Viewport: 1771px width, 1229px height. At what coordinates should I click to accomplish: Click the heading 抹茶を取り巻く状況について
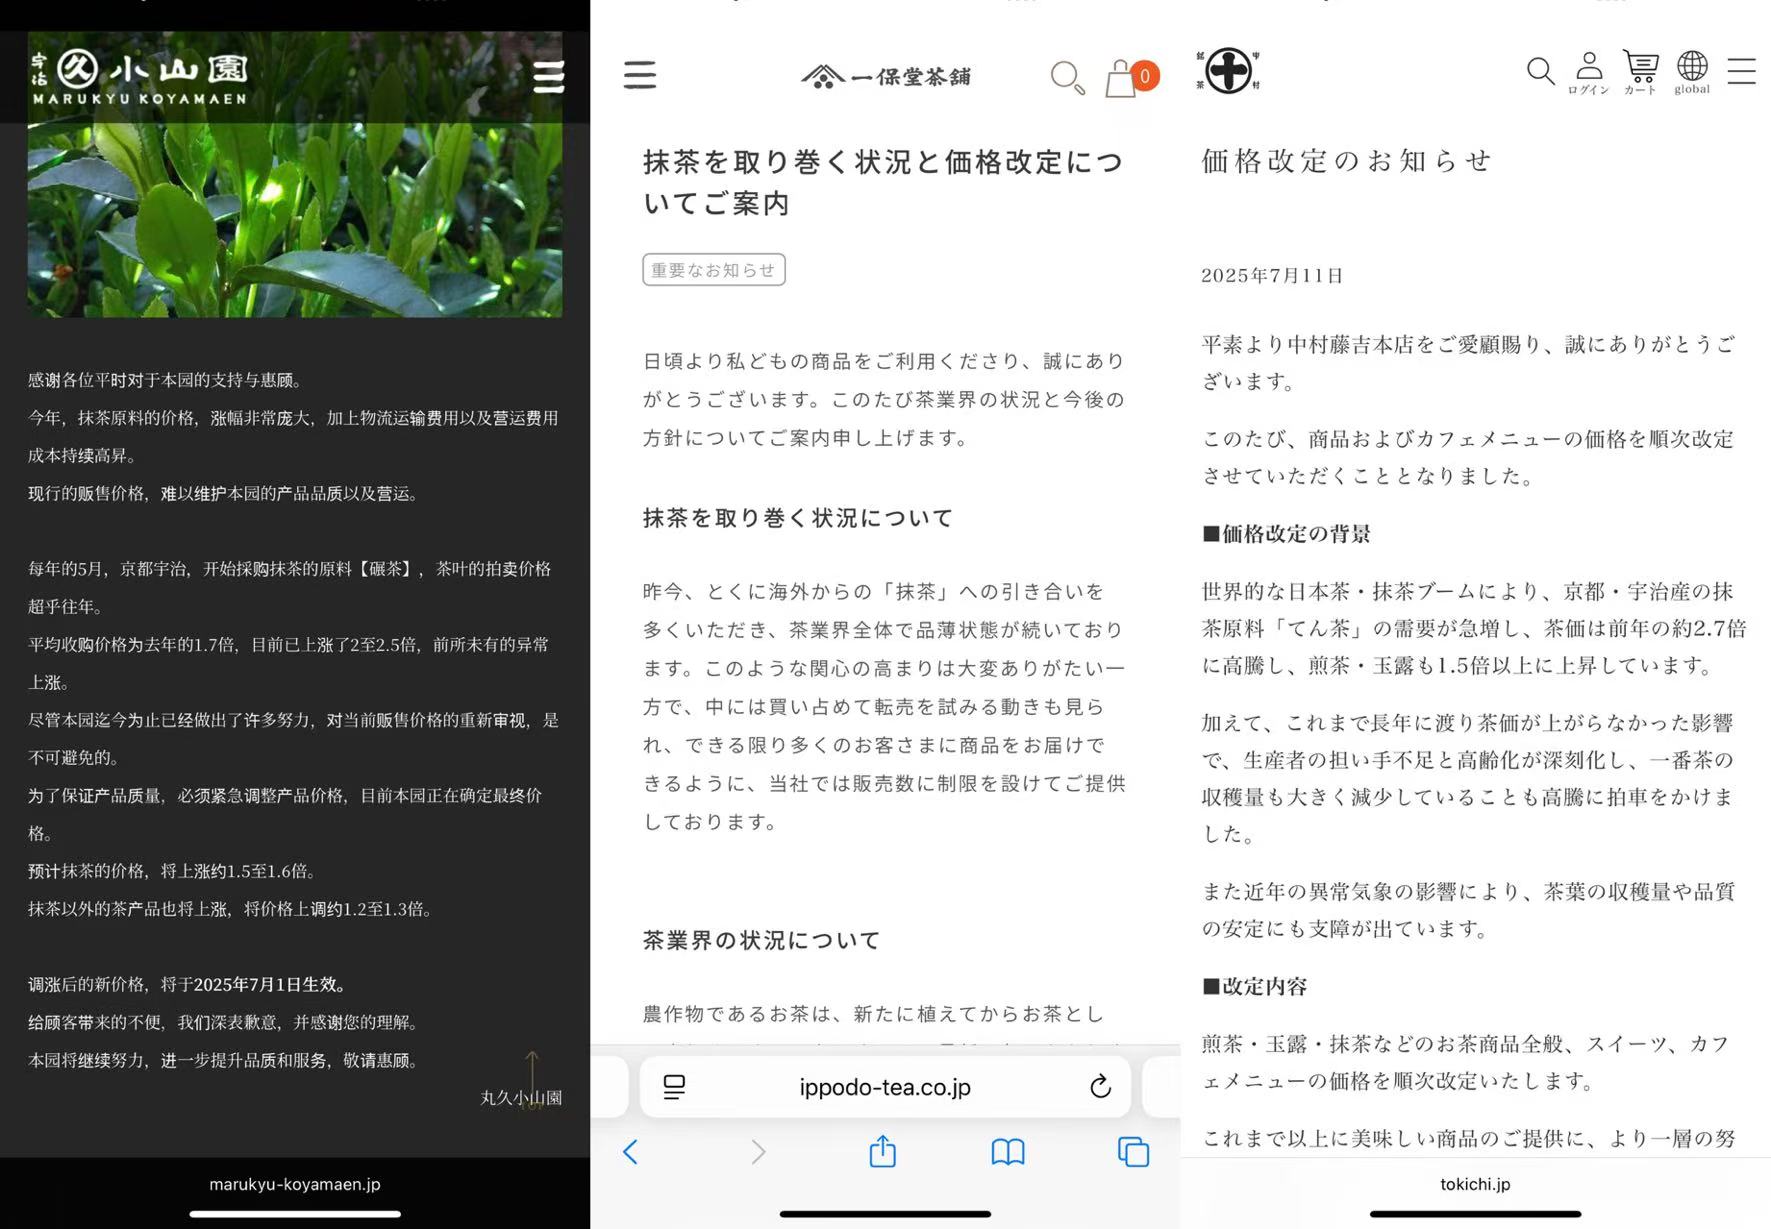click(x=798, y=518)
